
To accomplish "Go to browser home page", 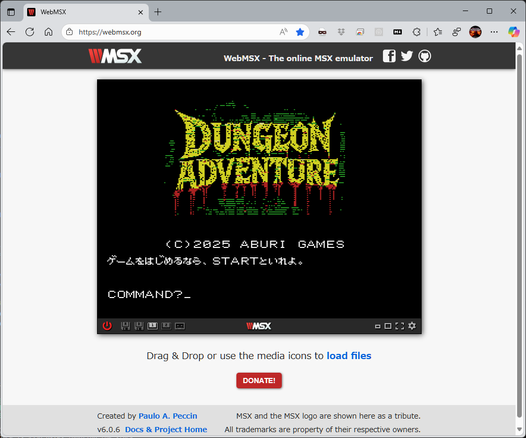I will coord(49,32).
